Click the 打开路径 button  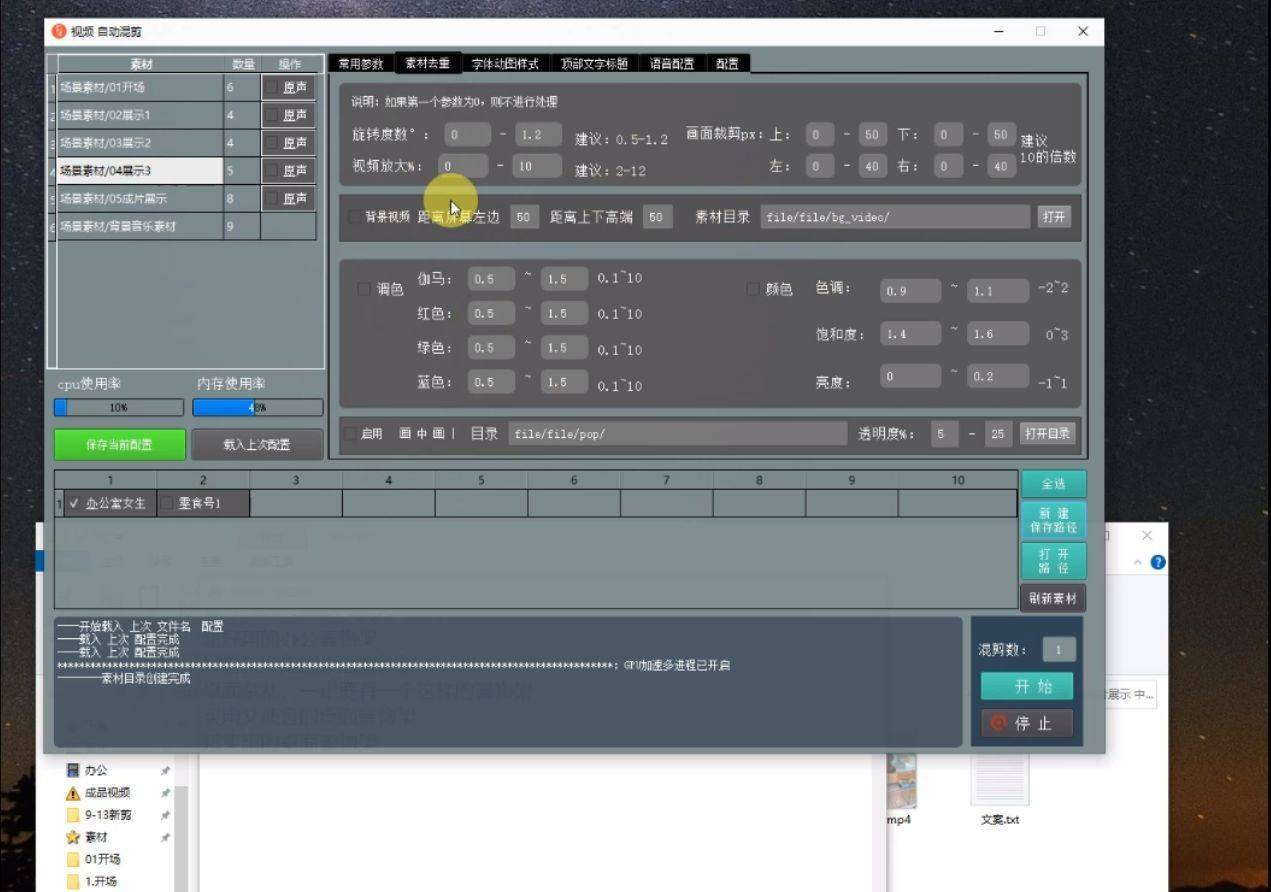click(1053, 561)
